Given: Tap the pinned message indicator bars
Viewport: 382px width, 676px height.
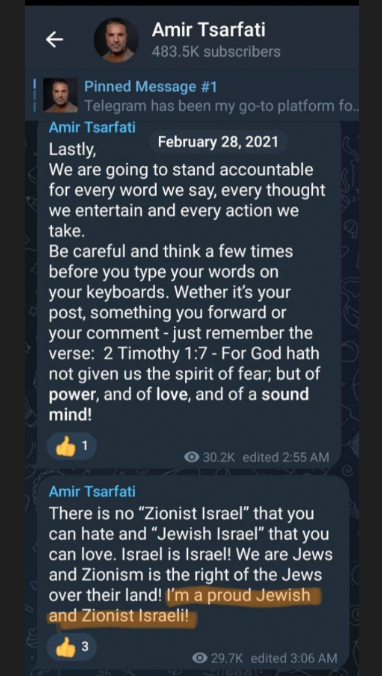Looking at the screenshot, I should tap(35, 95).
